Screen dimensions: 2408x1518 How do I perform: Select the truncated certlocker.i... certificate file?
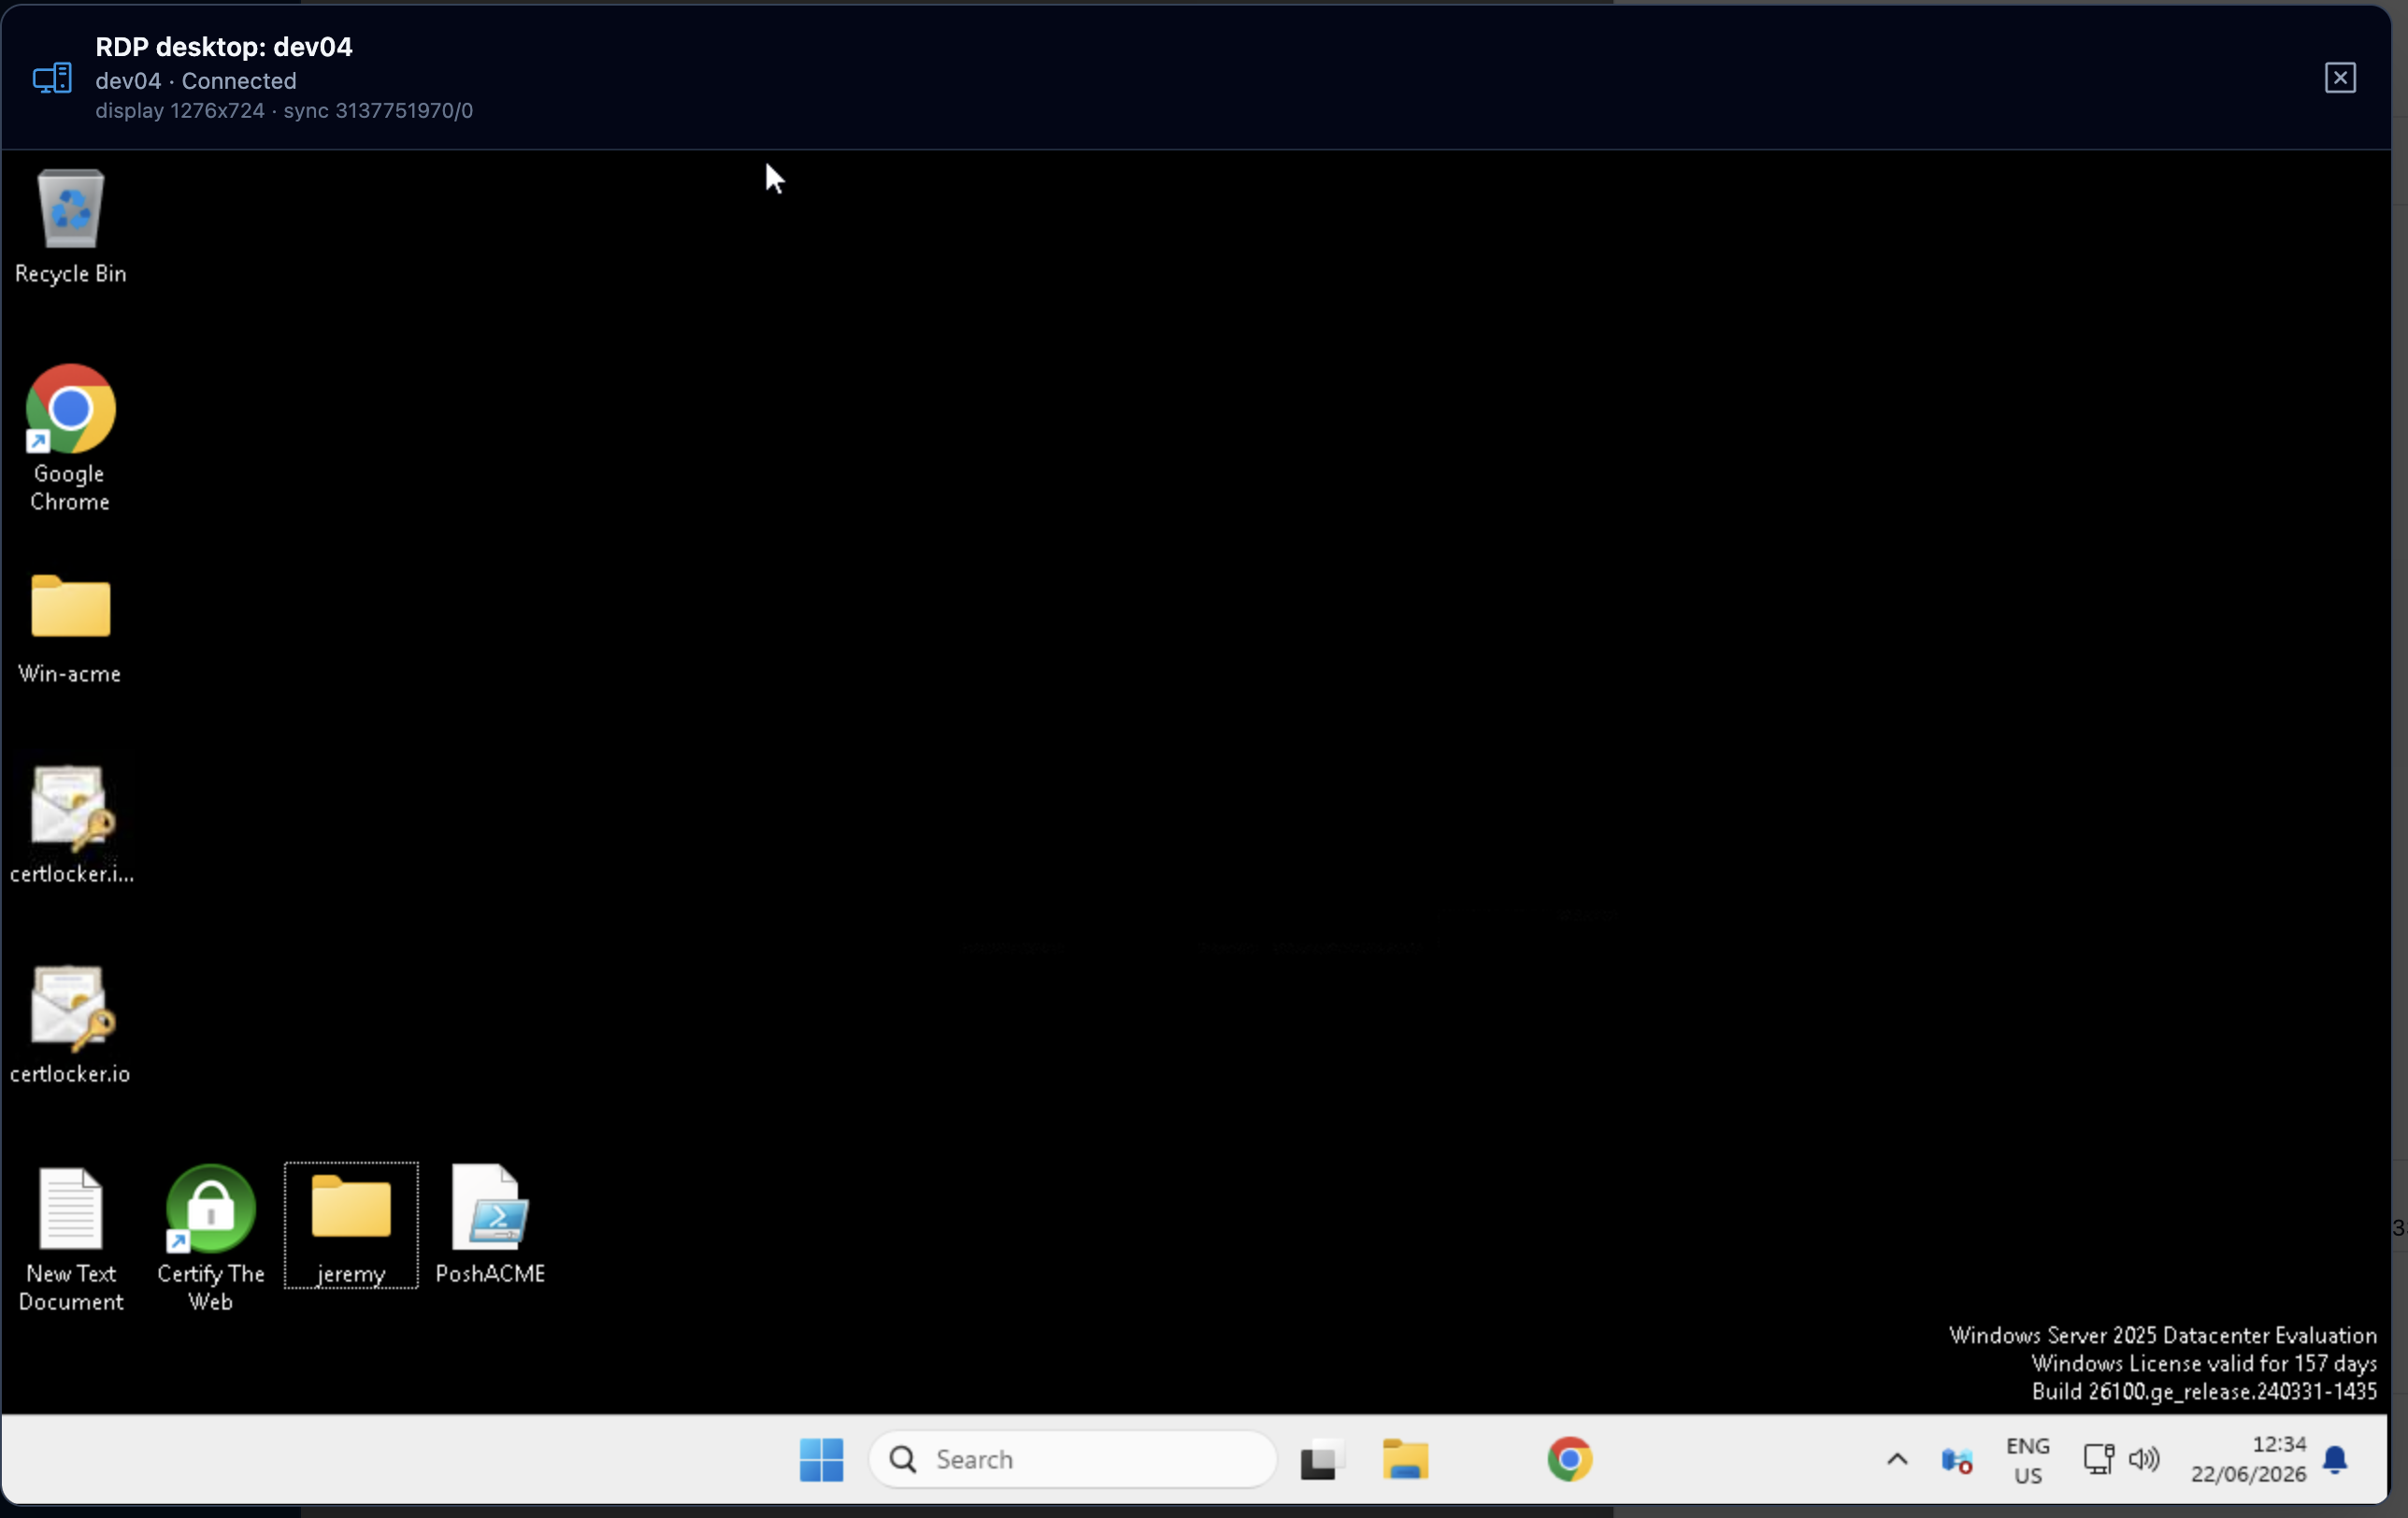pyautogui.click(x=71, y=824)
